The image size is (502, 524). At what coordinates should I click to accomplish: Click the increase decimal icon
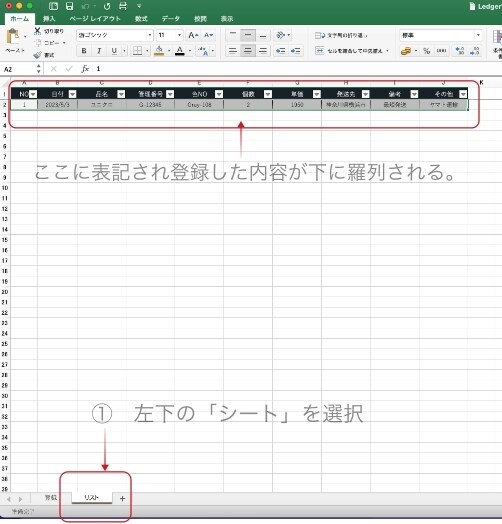[x=460, y=51]
